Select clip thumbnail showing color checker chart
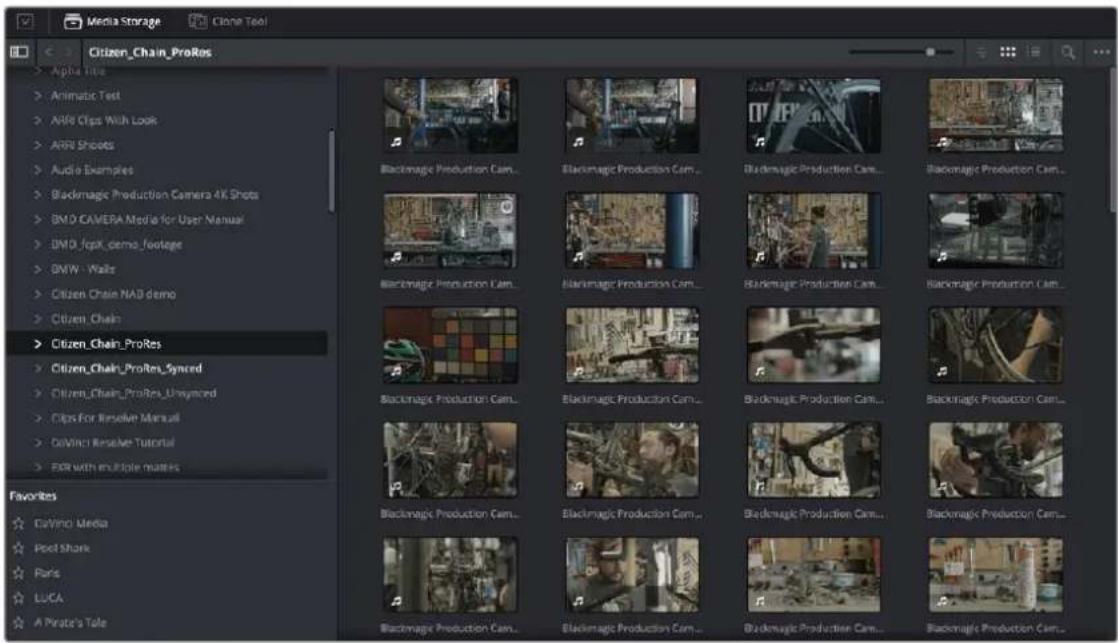The width and height of the screenshot is (1118, 643). click(x=450, y=345)
